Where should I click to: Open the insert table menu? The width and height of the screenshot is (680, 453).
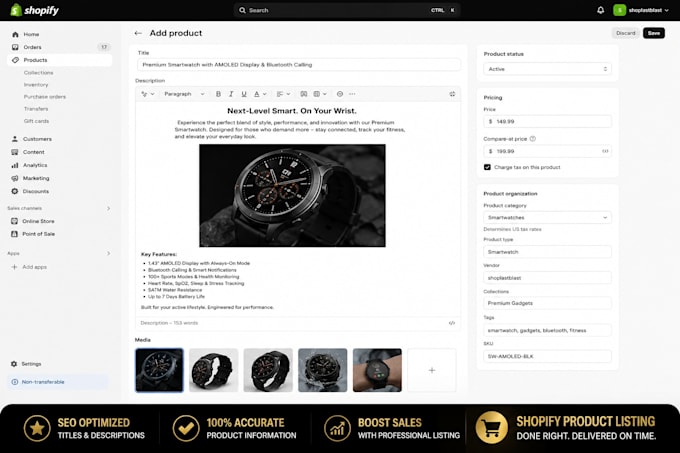320,94
